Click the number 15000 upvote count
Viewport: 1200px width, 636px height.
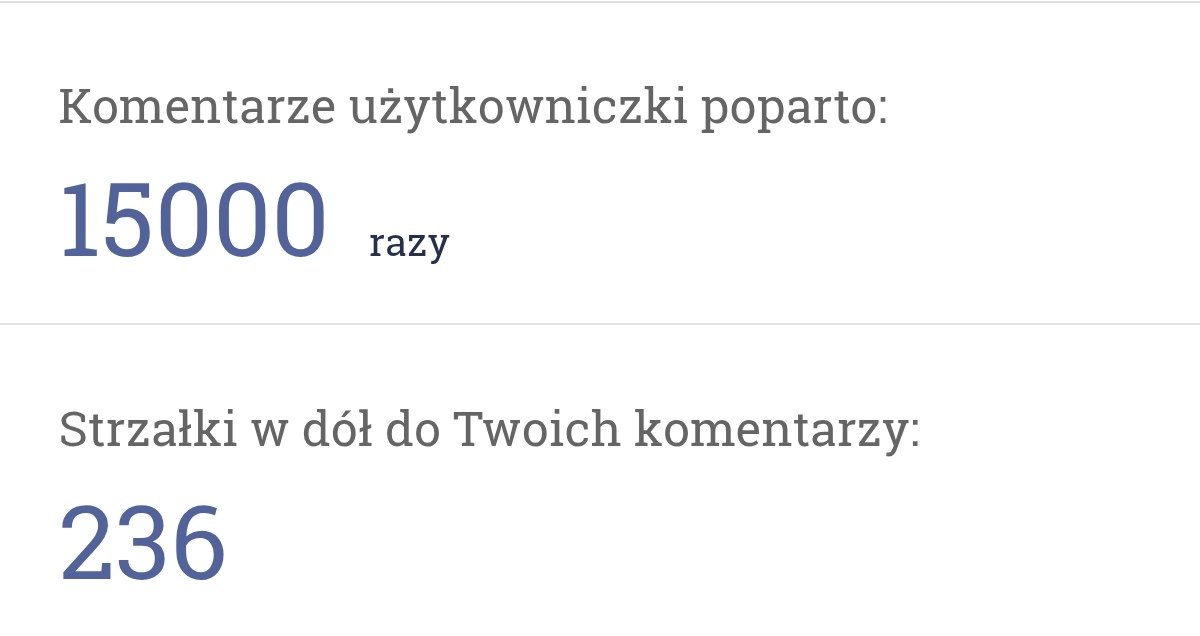click(x=193, y=221)
